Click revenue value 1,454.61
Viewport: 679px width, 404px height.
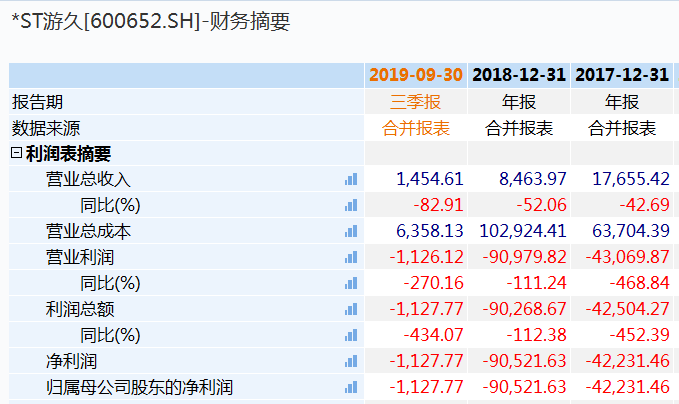pos(430,179)
